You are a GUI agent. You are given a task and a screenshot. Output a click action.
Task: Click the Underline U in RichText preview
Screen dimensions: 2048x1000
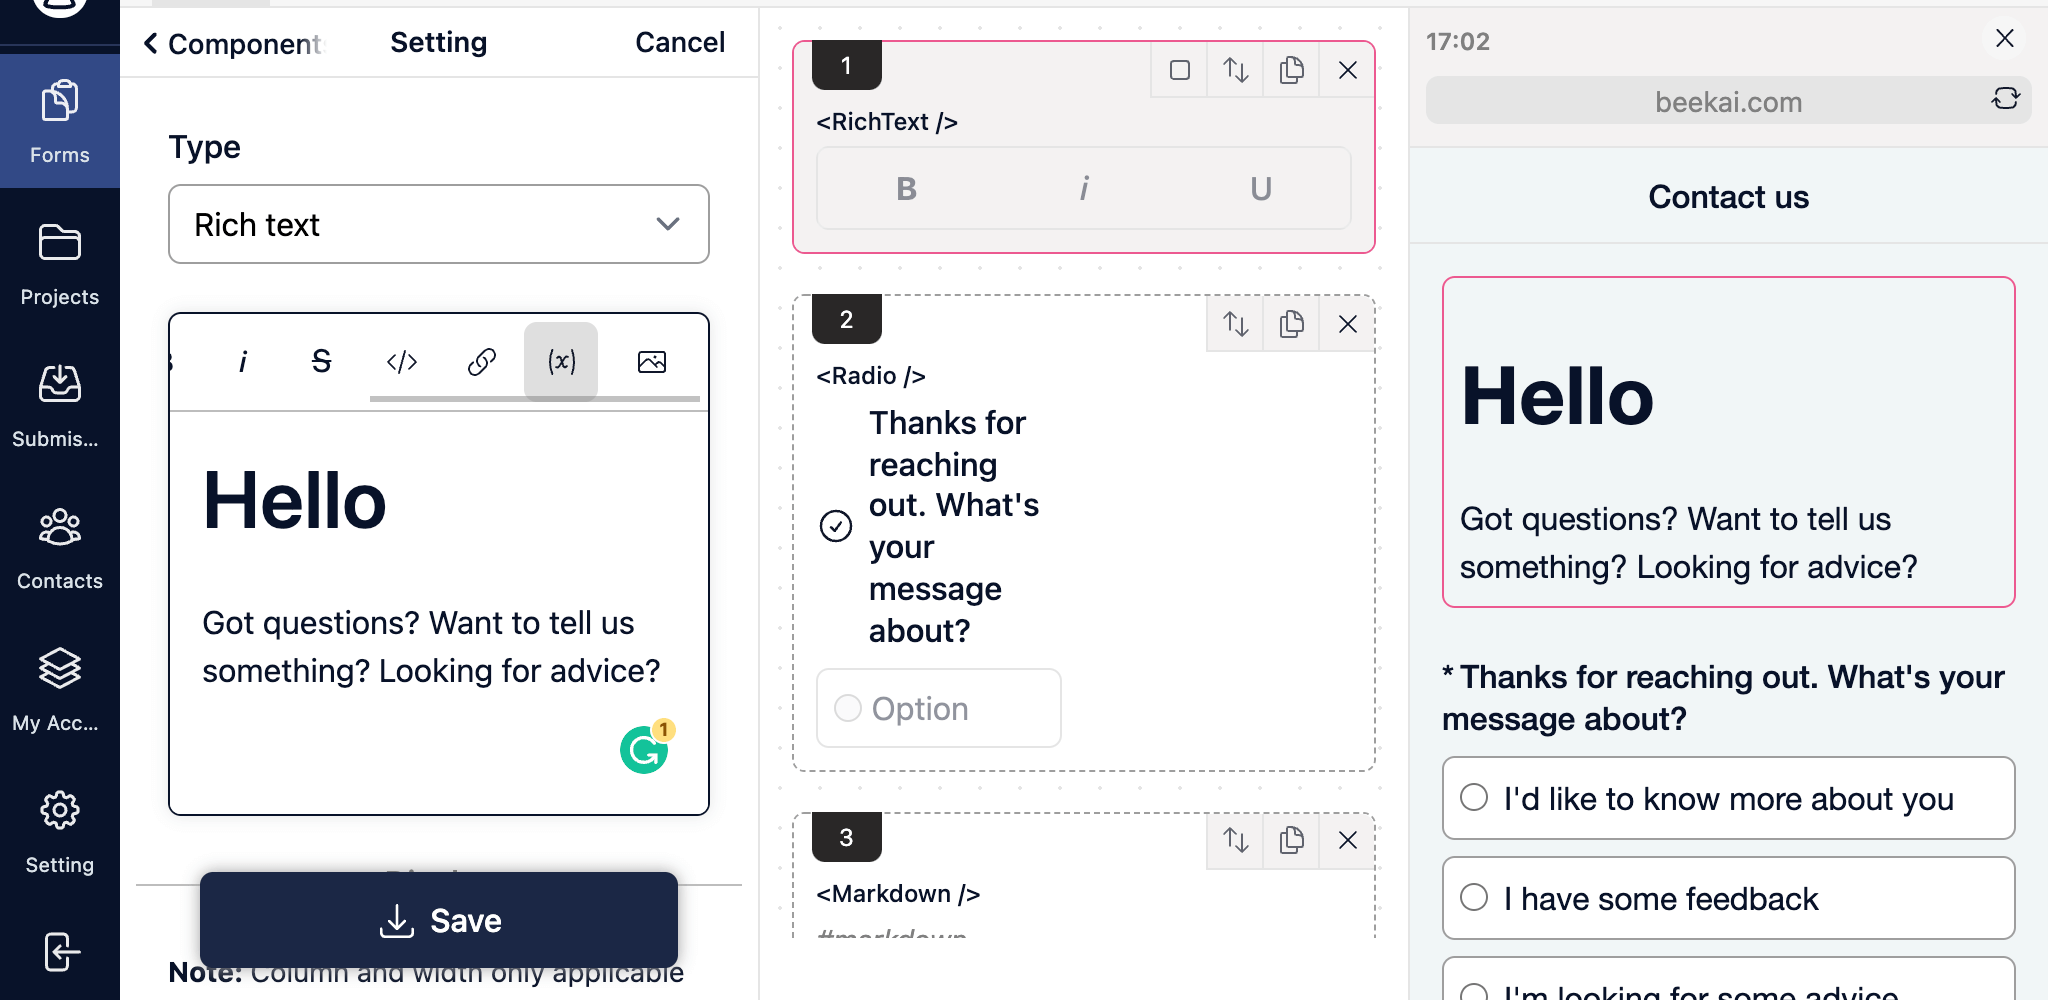click(1261, 189)
